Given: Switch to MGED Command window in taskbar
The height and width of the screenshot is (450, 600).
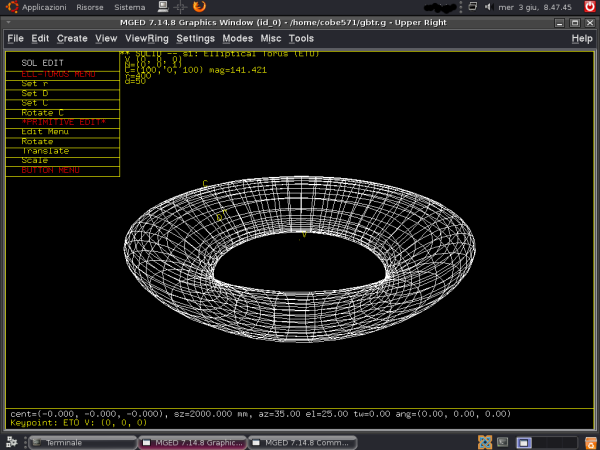Looking at the screenshot, I should pos(300,442).
